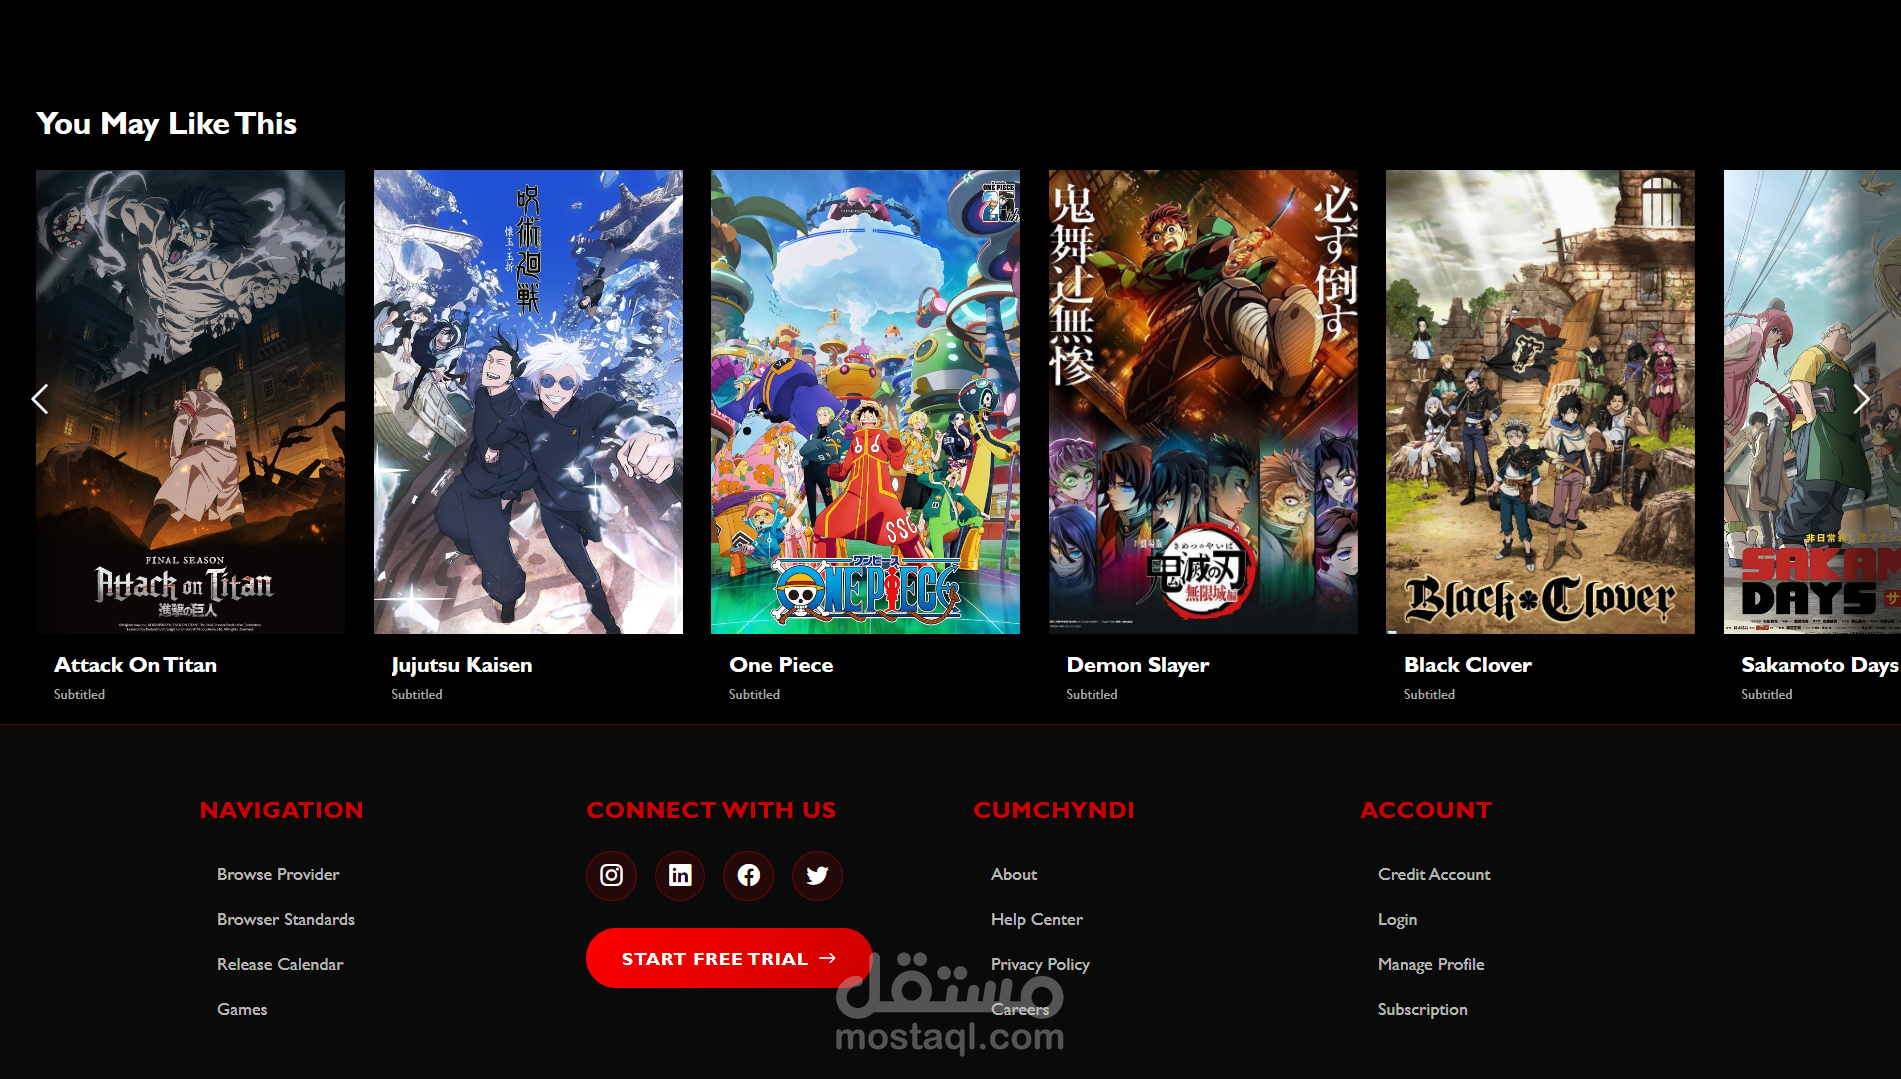Click Subtitled label under Sakamoto Days
The width and height of the screenshot is (1901, 1079).
tap(1766, 694)
